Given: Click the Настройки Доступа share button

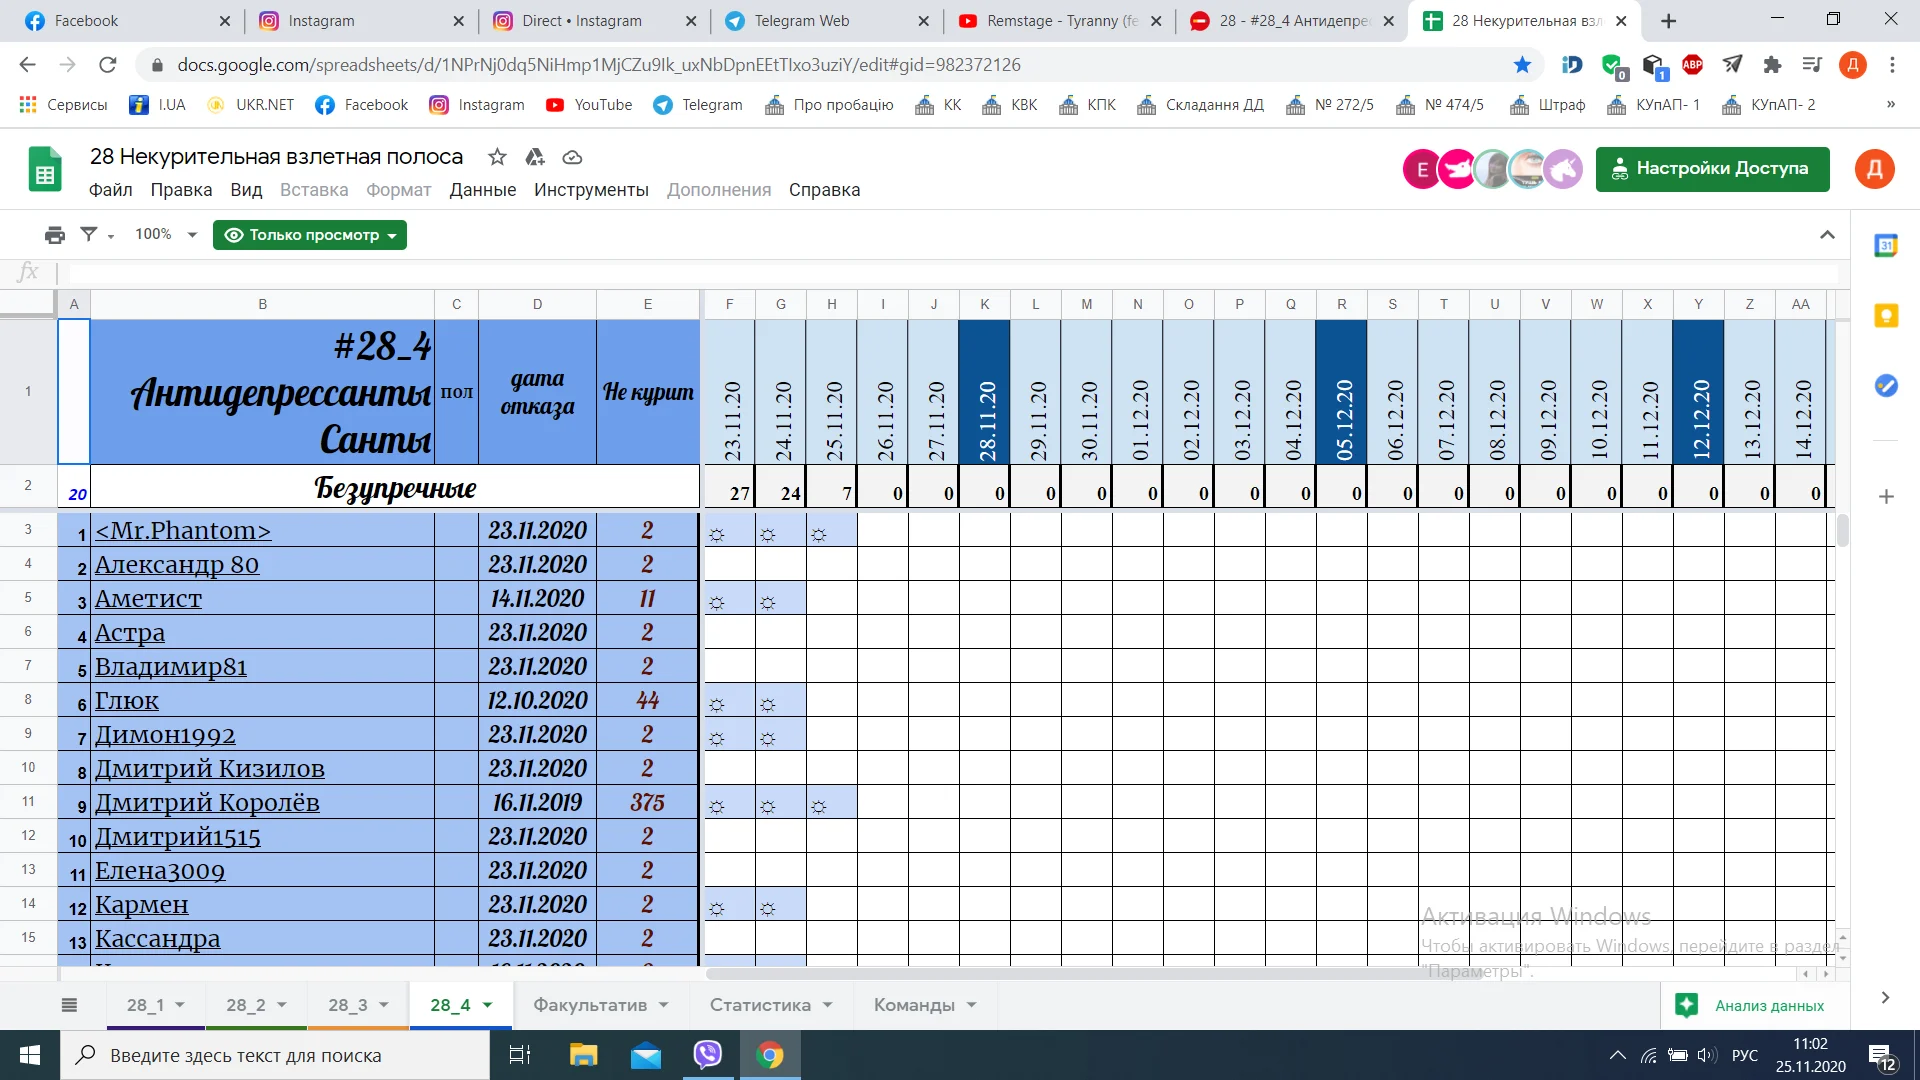Looking at the screenshot, I should [x=1712, y=168].
